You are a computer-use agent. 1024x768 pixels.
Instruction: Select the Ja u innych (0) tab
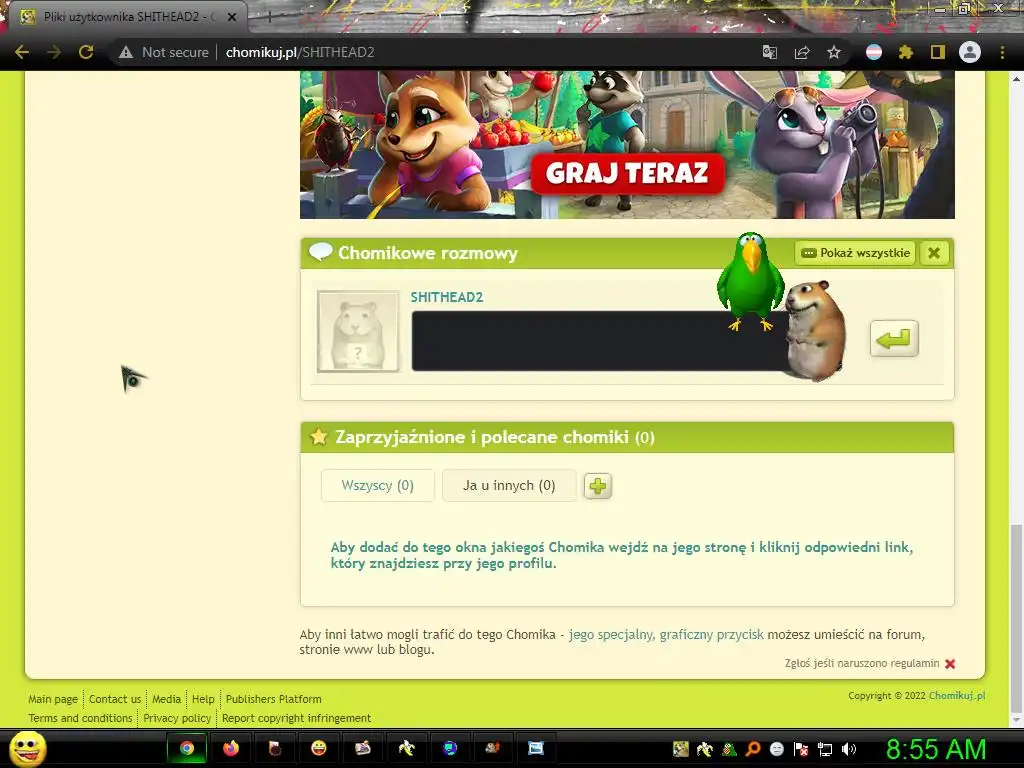tap(509, 485)
